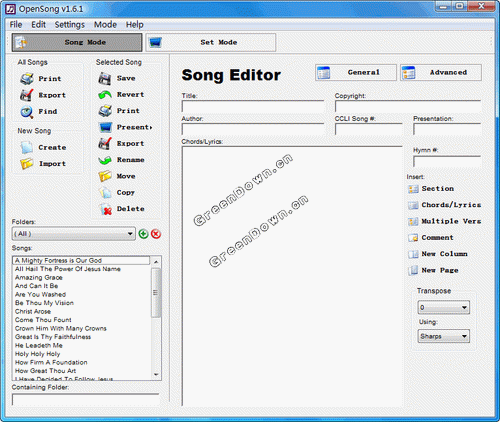Screen dimensions: 500x422
Task: Open the Mode menu
Action: [105, 25]
